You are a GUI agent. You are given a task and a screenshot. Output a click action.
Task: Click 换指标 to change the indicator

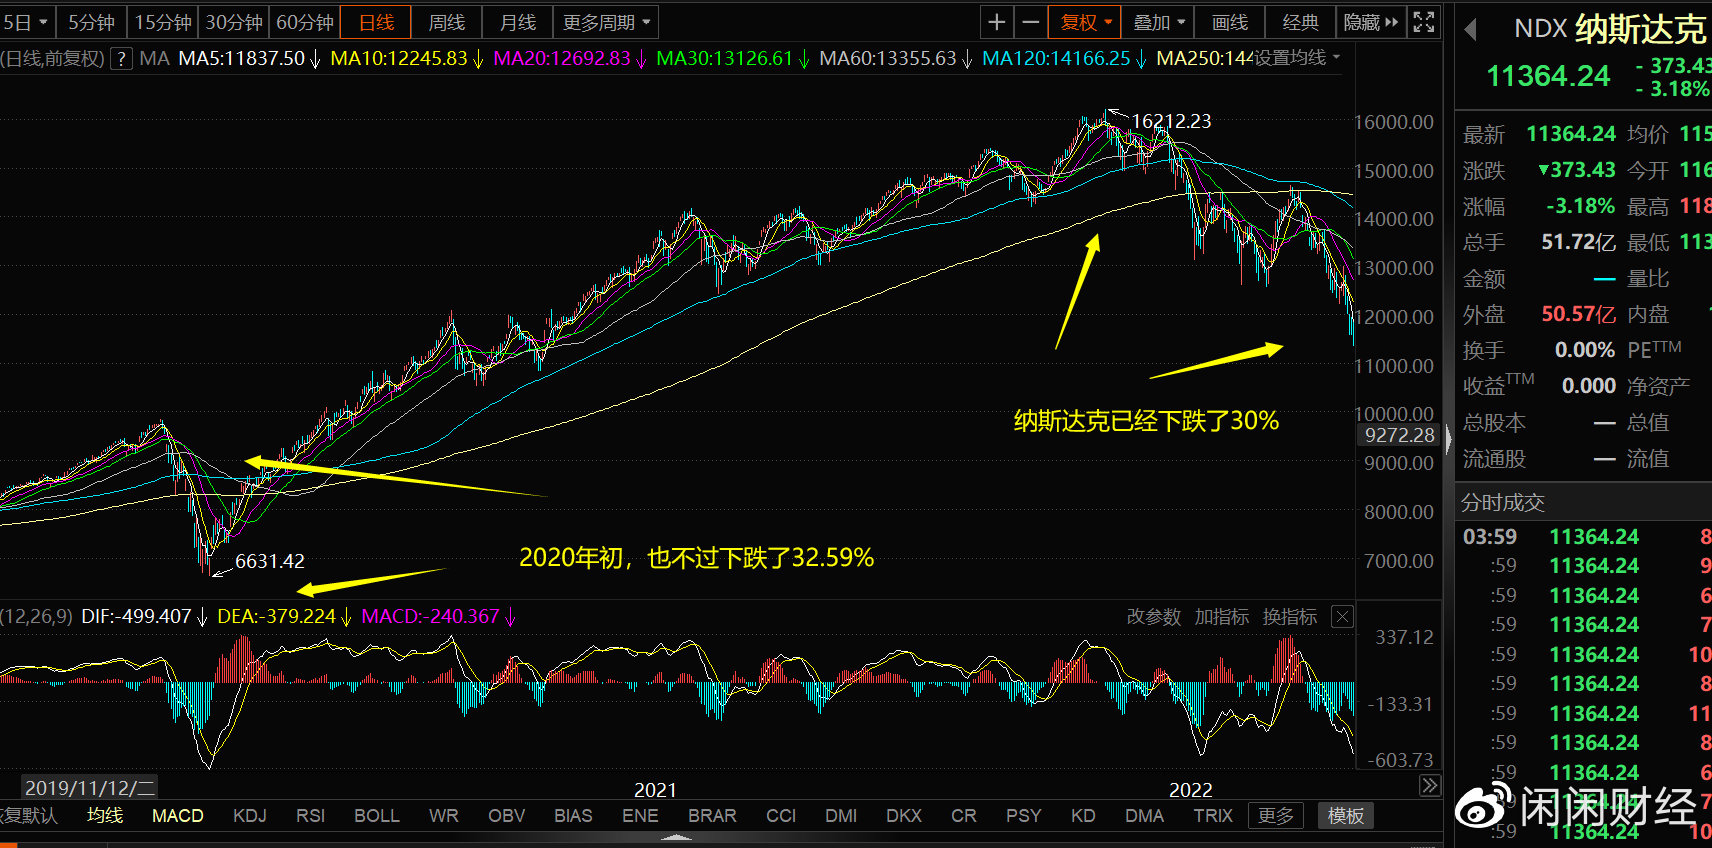1290,617
